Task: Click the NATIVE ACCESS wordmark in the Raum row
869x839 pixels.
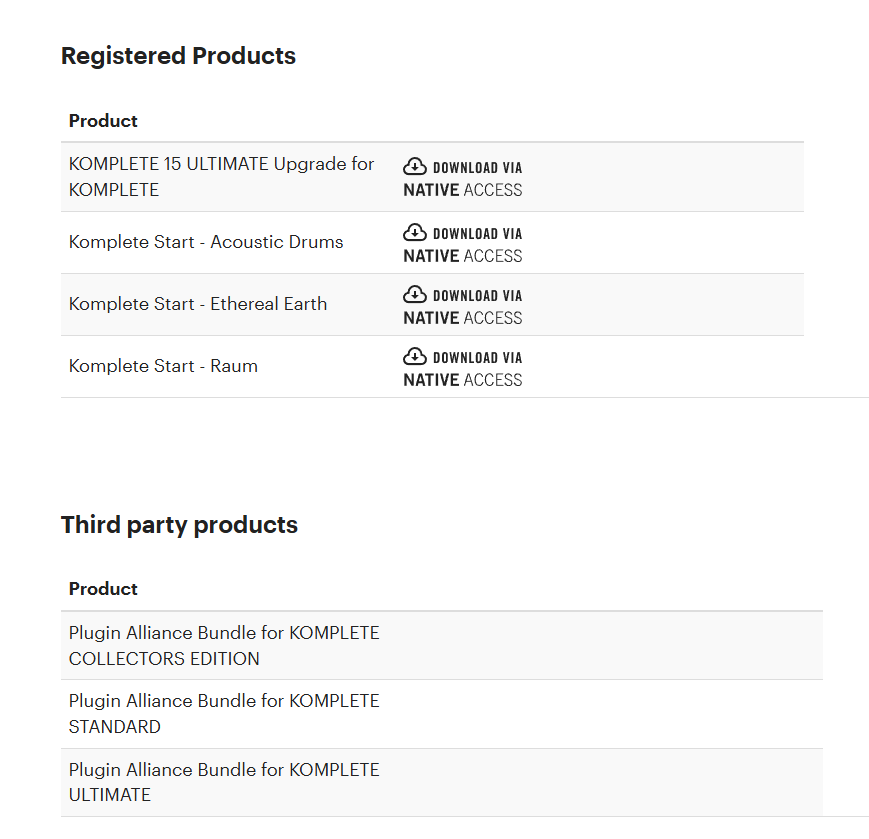Action: [462, 380]
